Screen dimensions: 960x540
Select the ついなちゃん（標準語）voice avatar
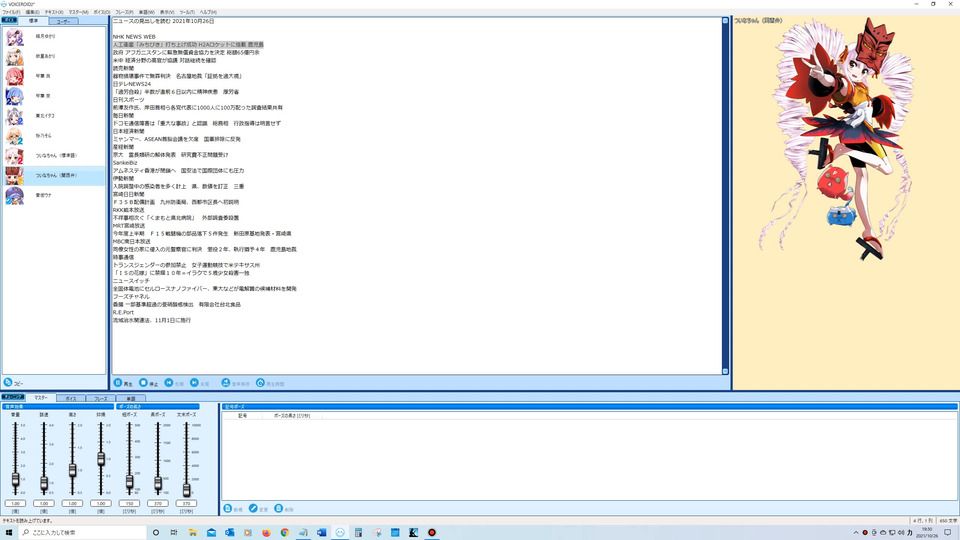15,156
